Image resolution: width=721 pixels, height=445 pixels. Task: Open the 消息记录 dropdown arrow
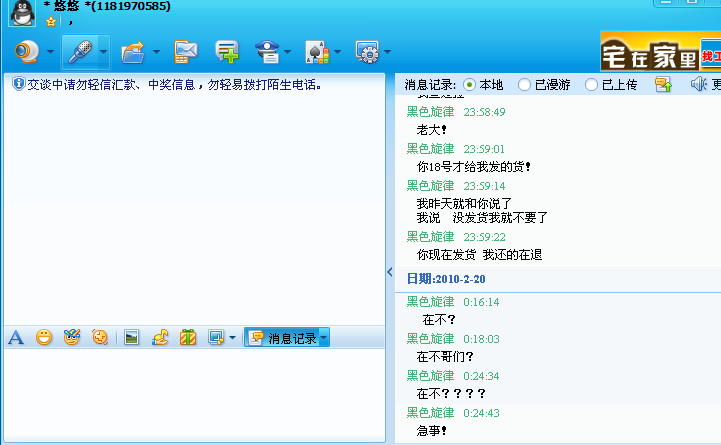click(x=324, y=338)
